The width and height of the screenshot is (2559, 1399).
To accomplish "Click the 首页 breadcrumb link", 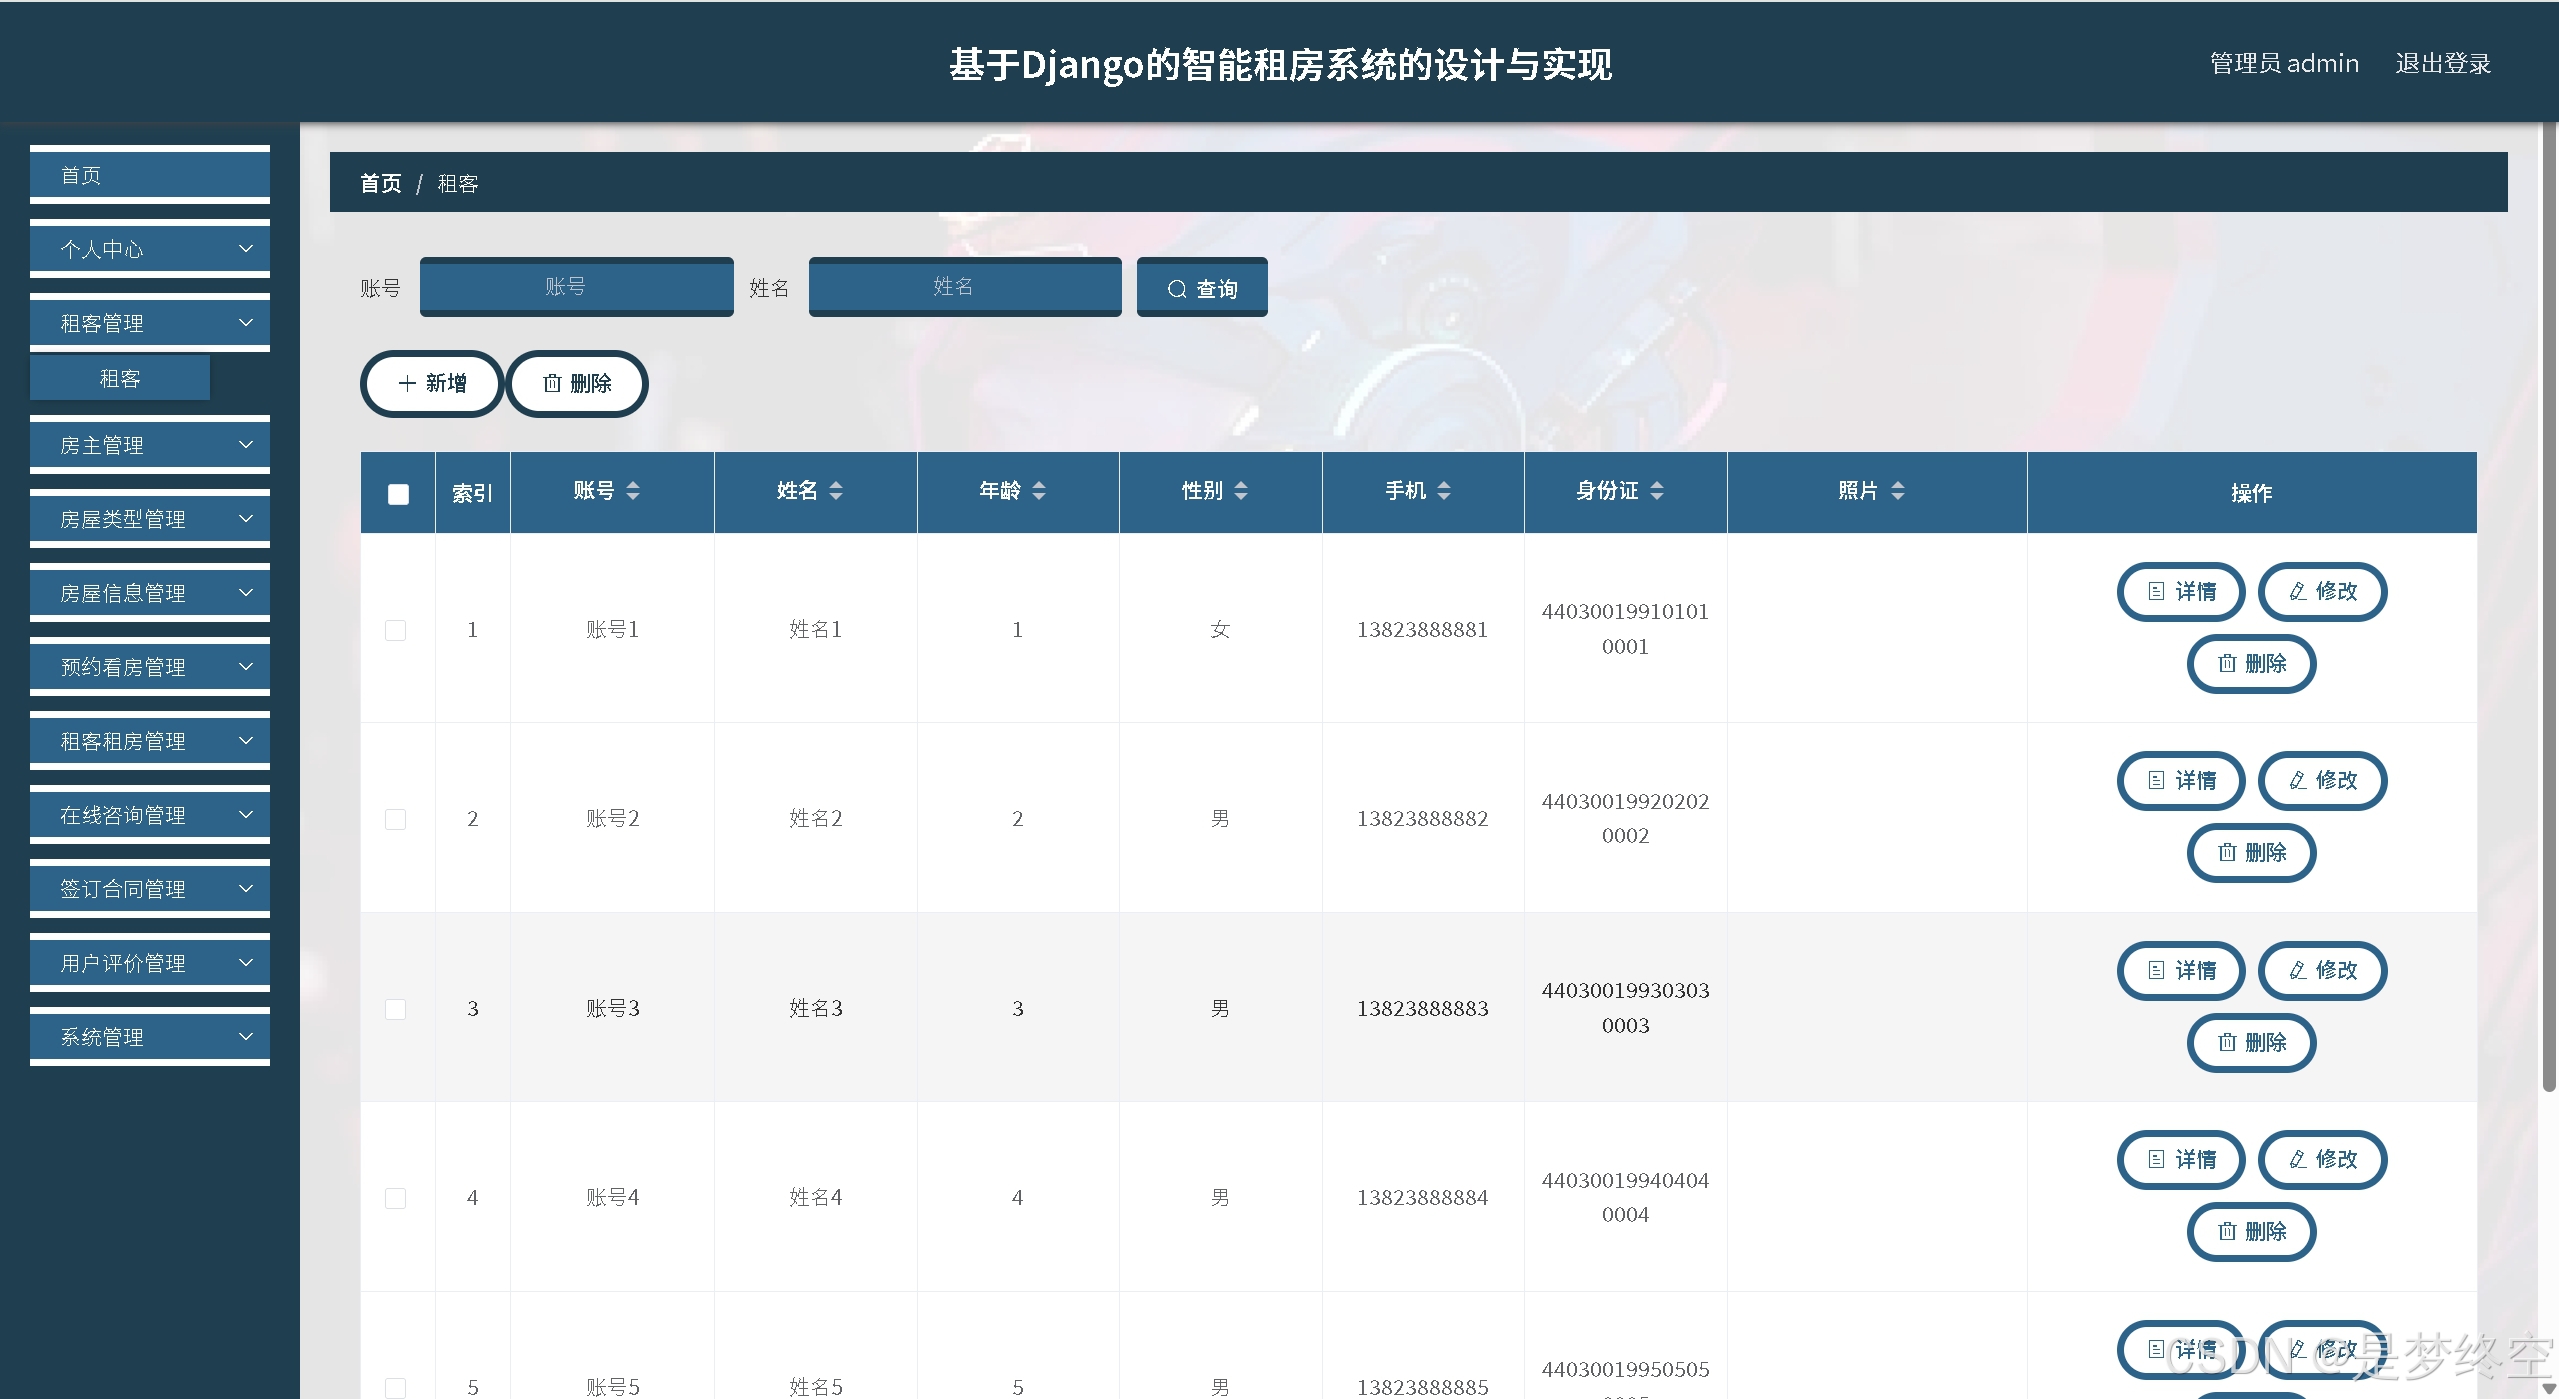I will [380, 183].
